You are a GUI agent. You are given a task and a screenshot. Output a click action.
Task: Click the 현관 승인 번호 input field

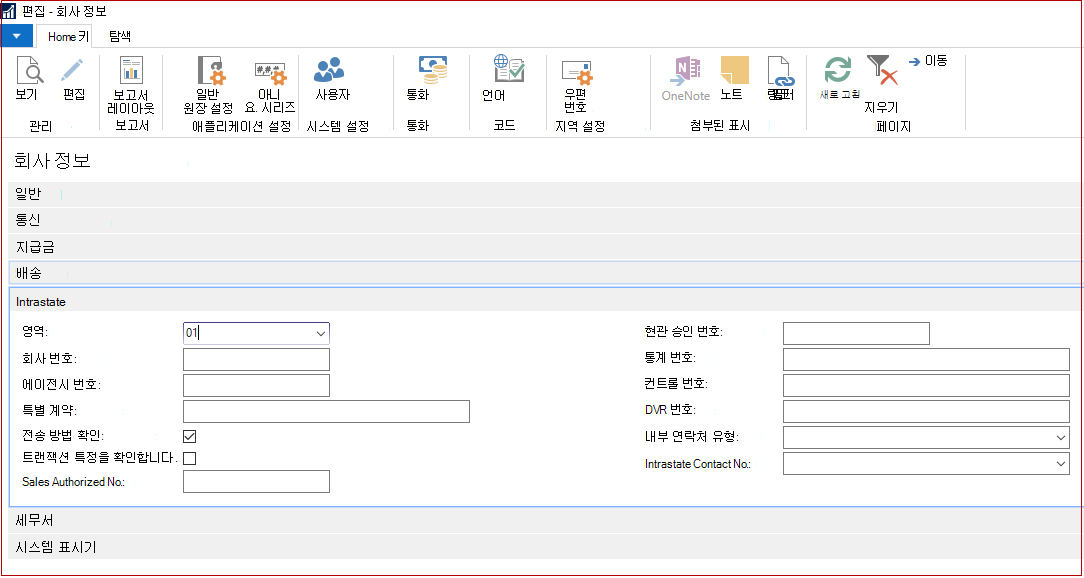pyautogui.click(x=856, y=333)
